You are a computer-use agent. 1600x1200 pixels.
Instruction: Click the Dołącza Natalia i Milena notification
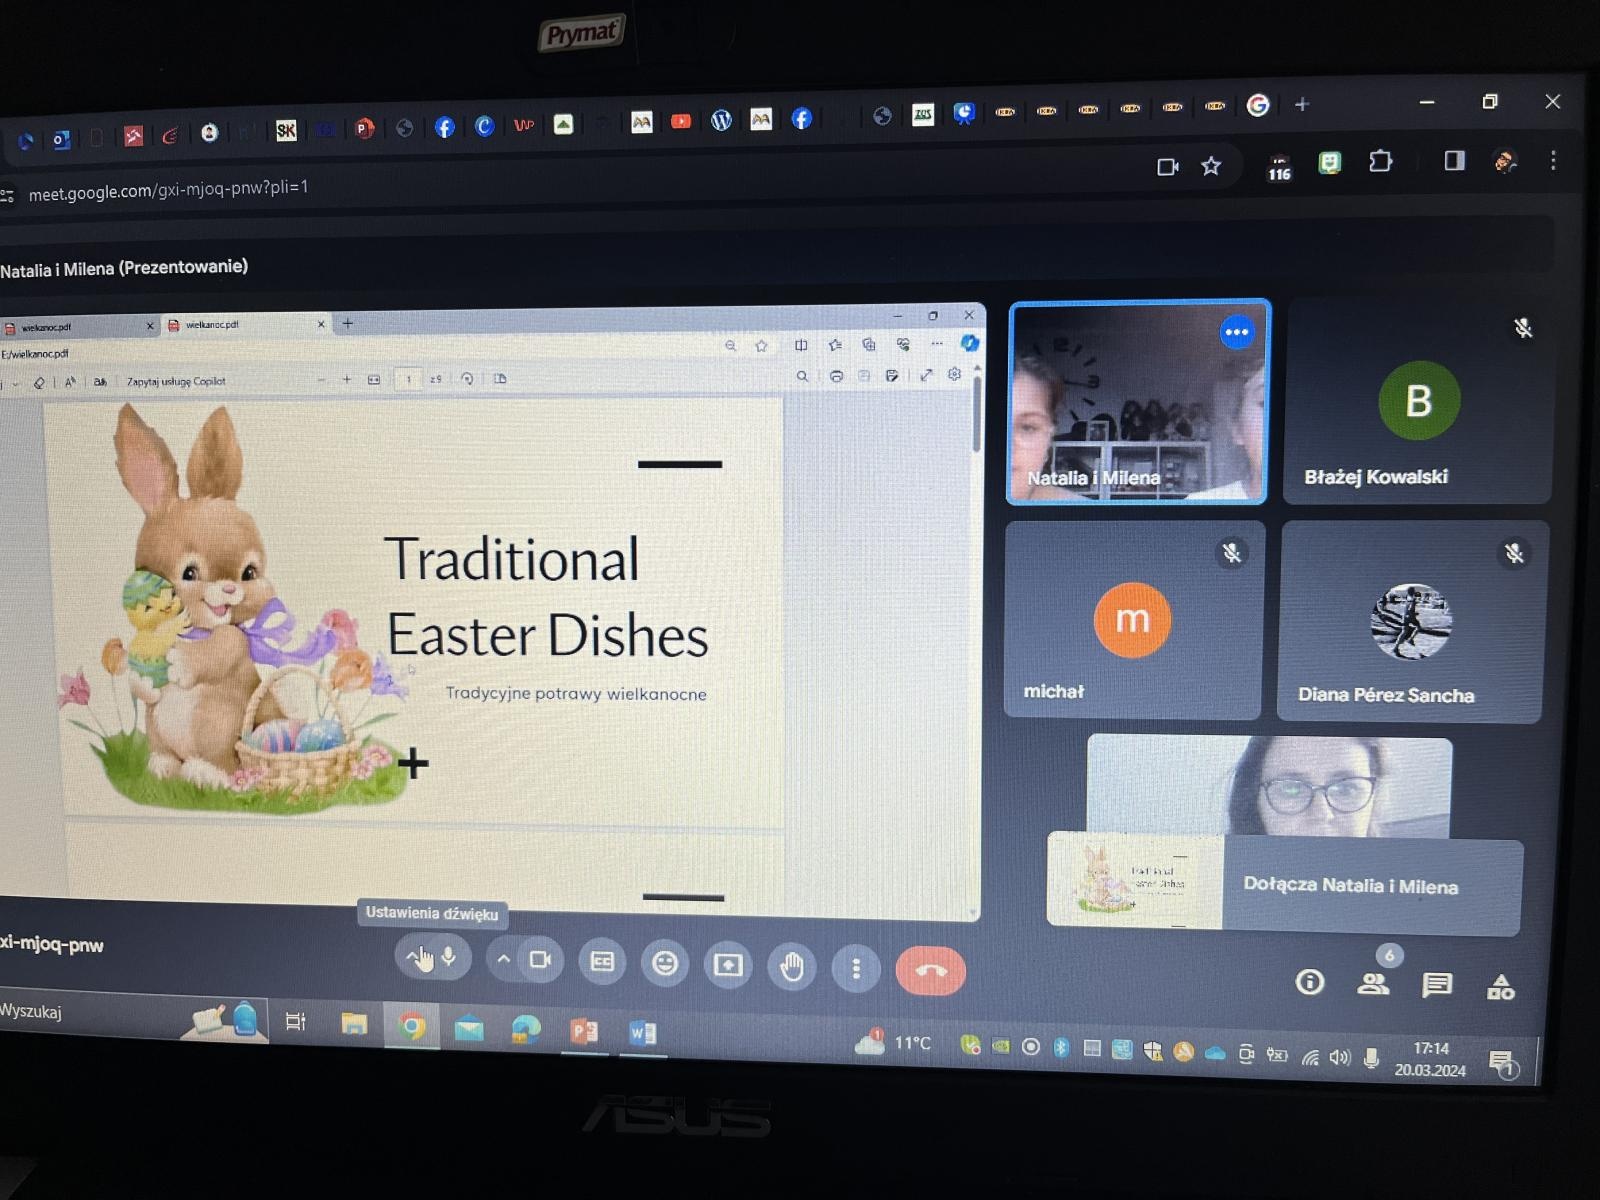pyautogui.click(x=1350, y=886)
